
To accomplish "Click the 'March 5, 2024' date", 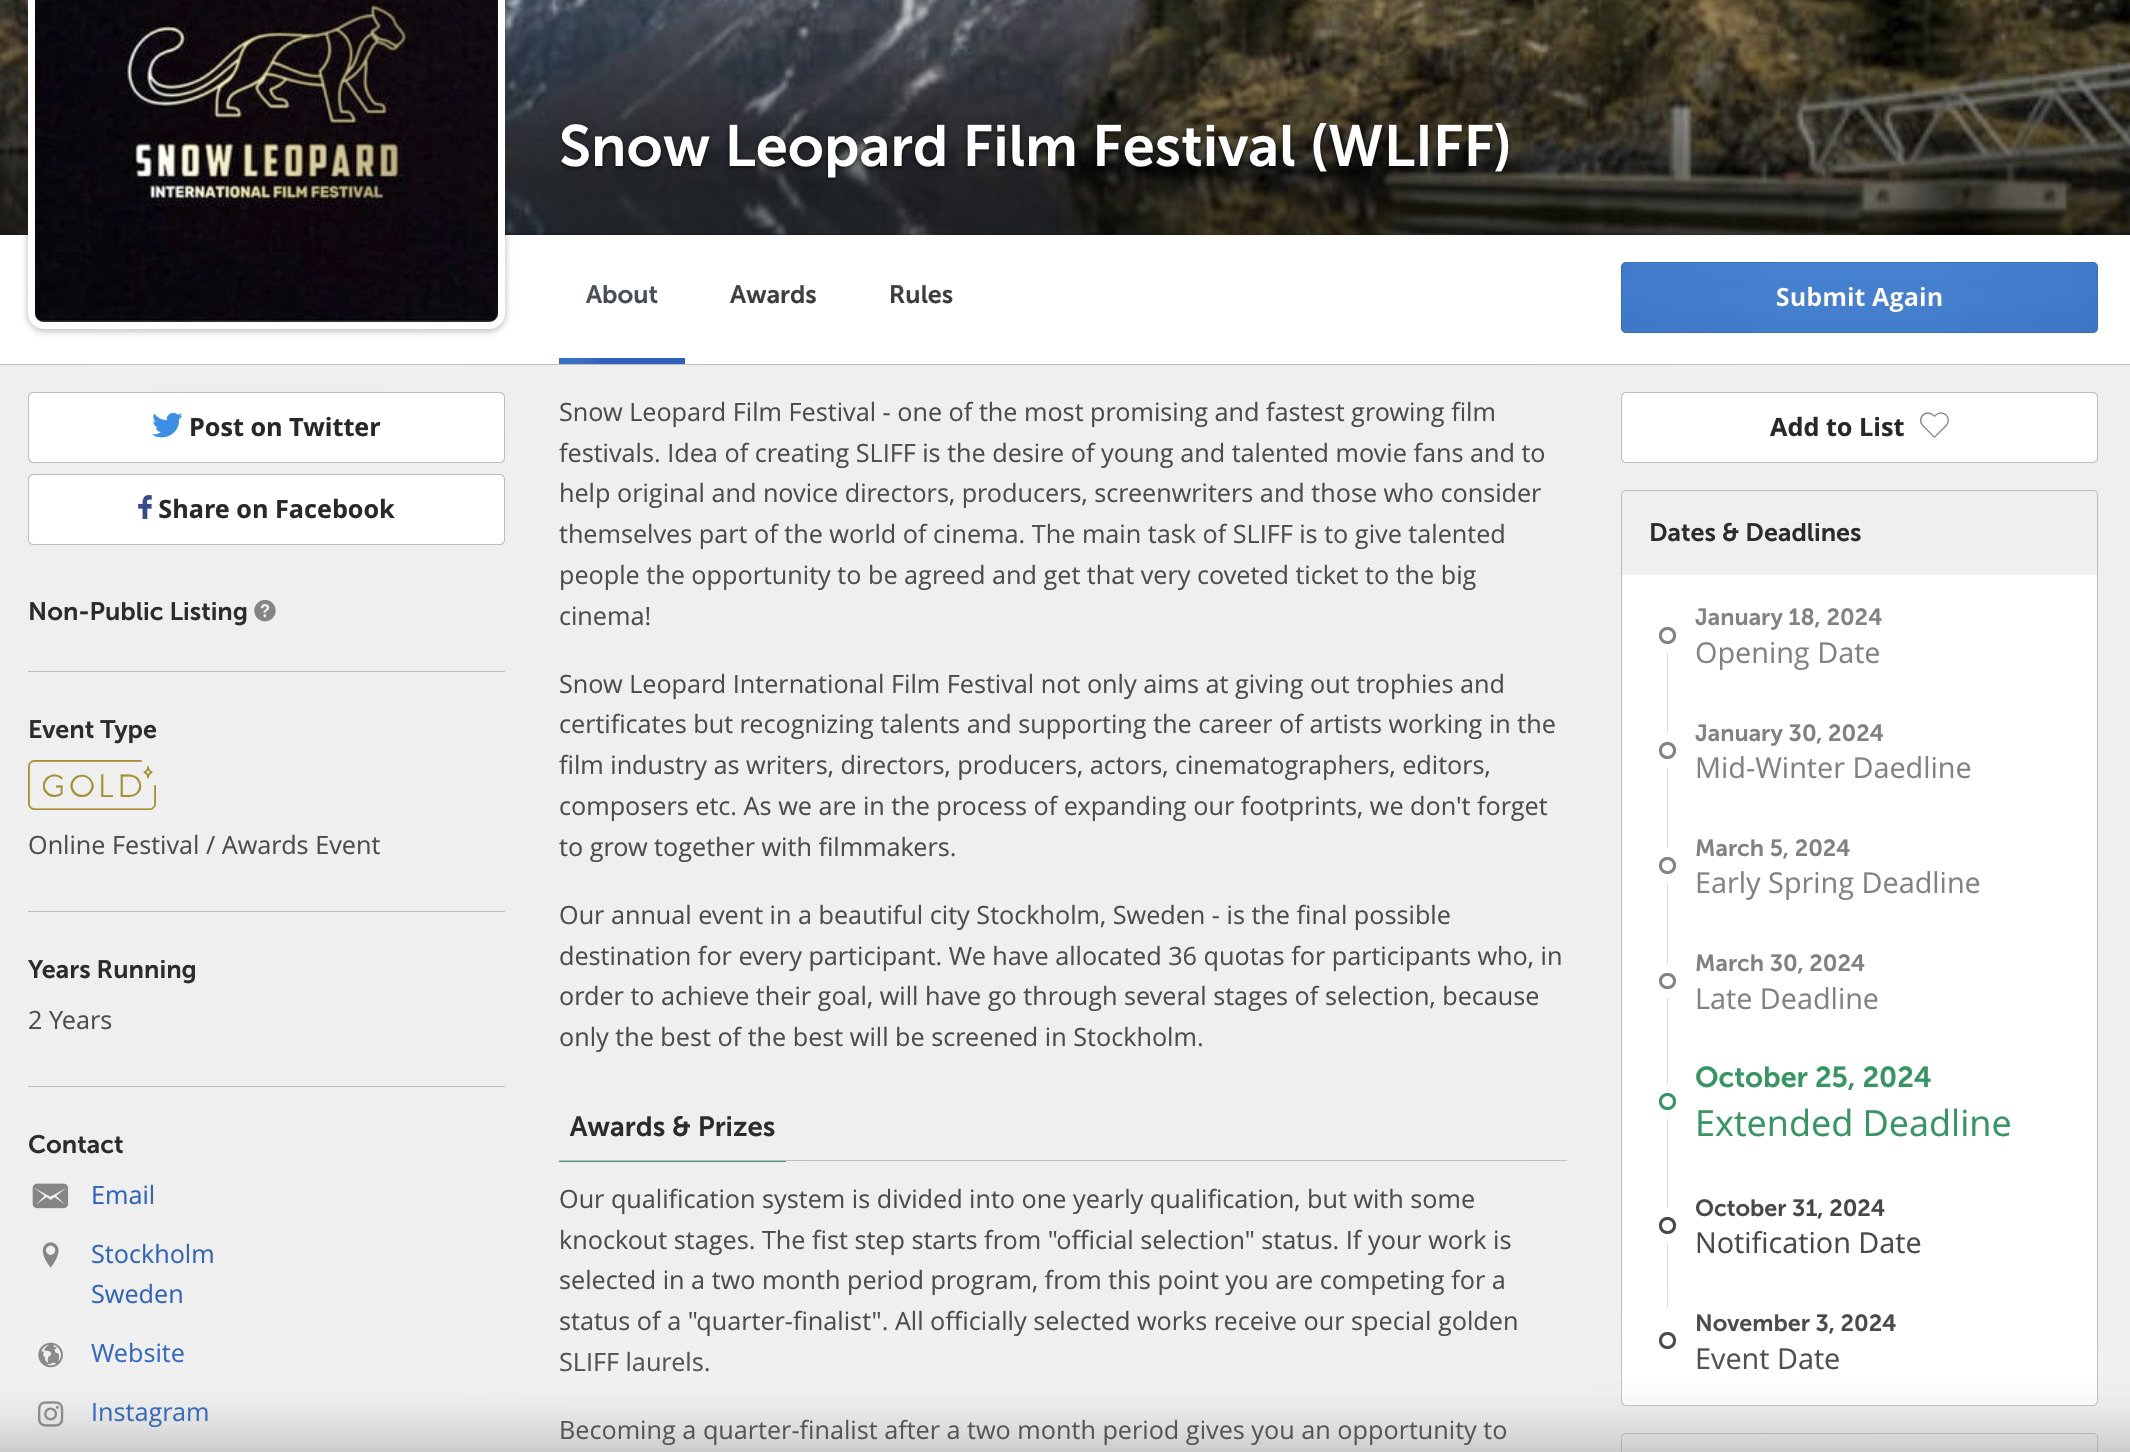I will tap(1772, 848).
